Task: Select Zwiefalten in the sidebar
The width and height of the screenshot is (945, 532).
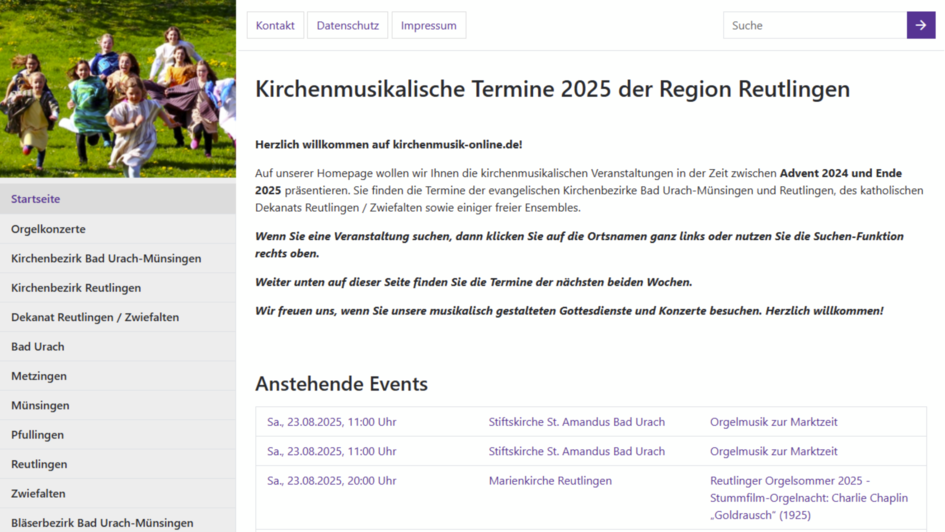Action: click(x=118, y=493)
